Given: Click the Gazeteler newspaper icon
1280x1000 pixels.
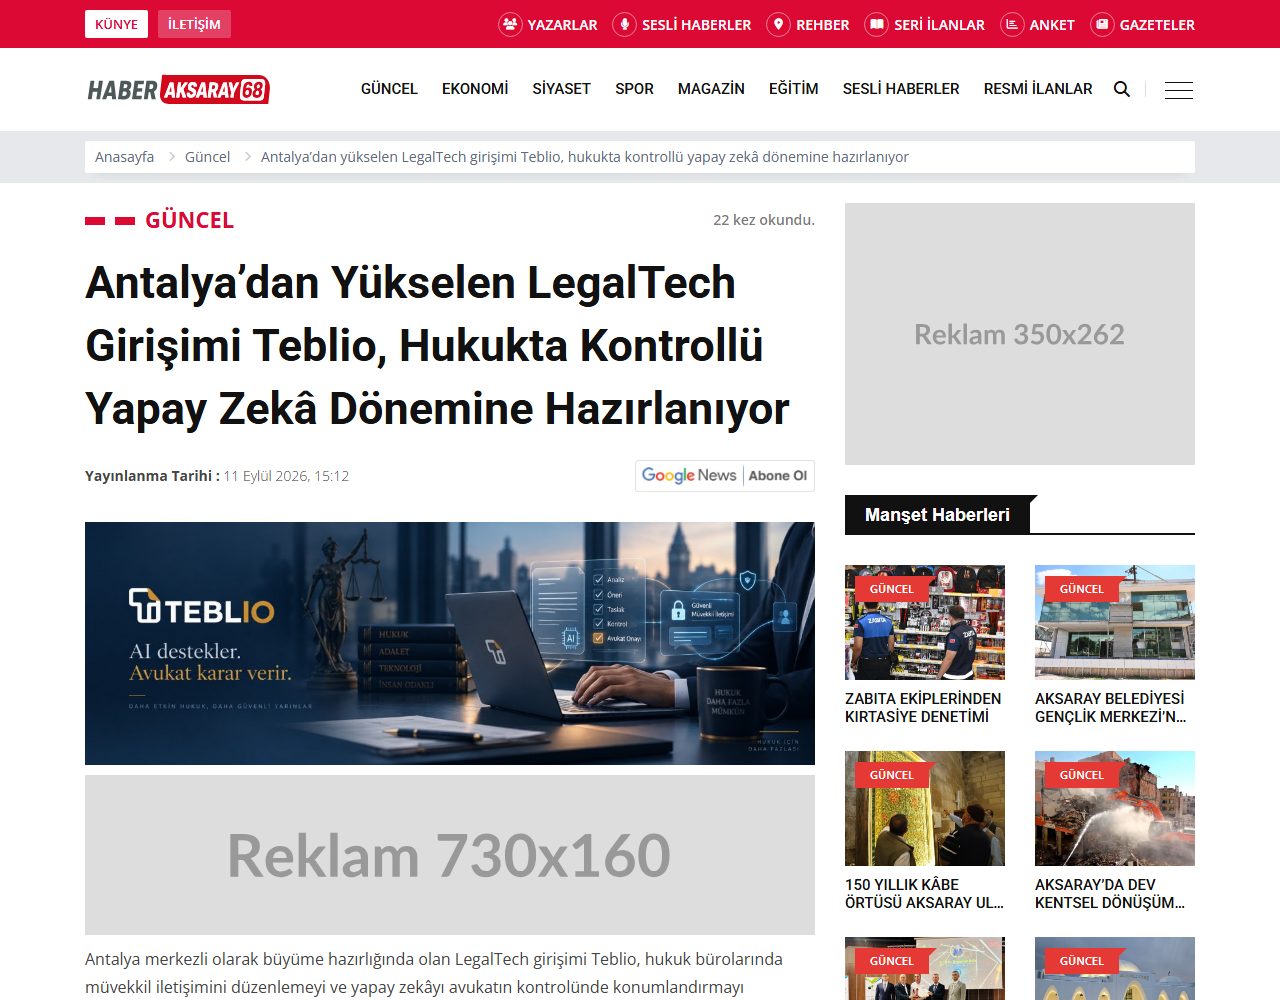Looking at the screenshot, I should pos(1102,24).
